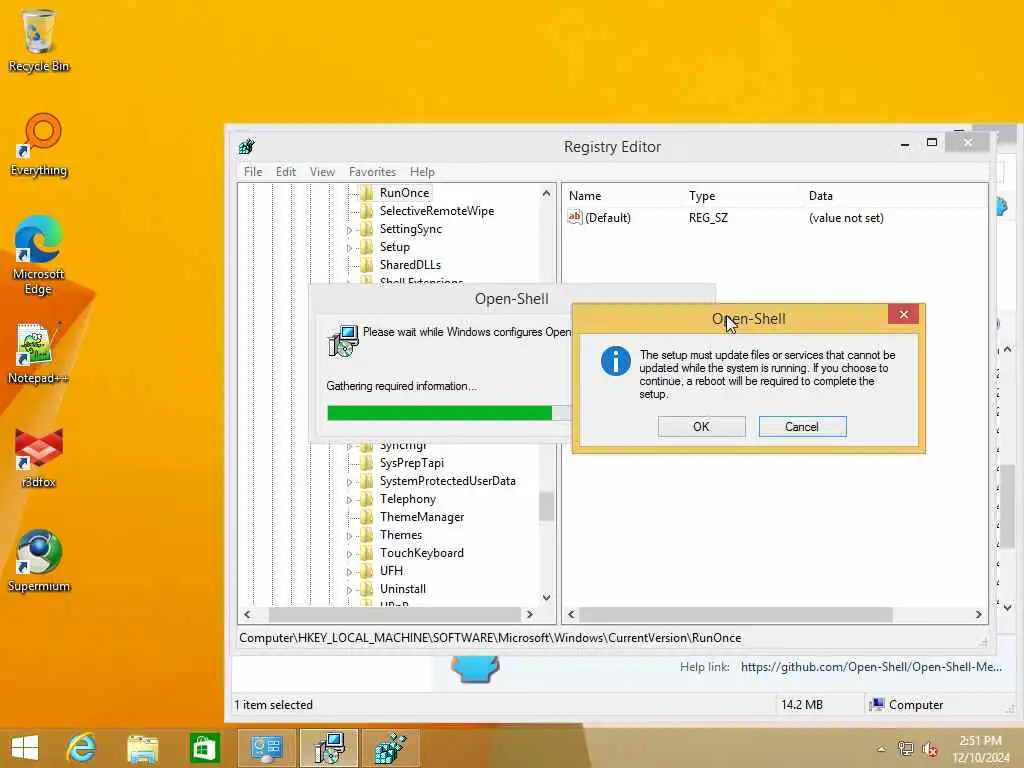Open the r3dfox browser shortcut
The image size is (1024, 768).
click(39, 458)
